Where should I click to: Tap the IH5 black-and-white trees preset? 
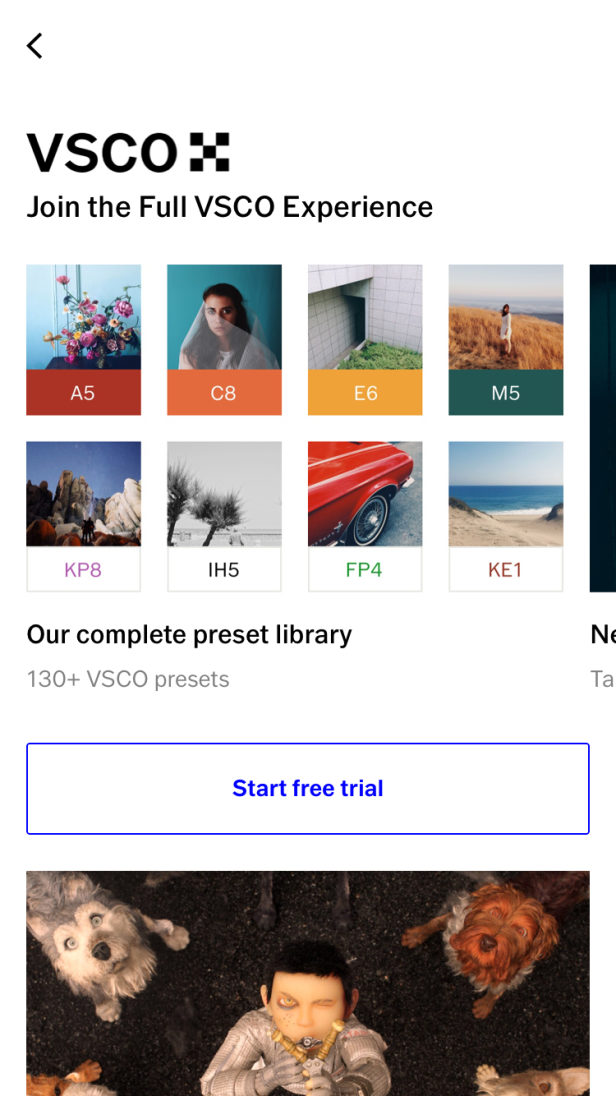tap(224, 494)
